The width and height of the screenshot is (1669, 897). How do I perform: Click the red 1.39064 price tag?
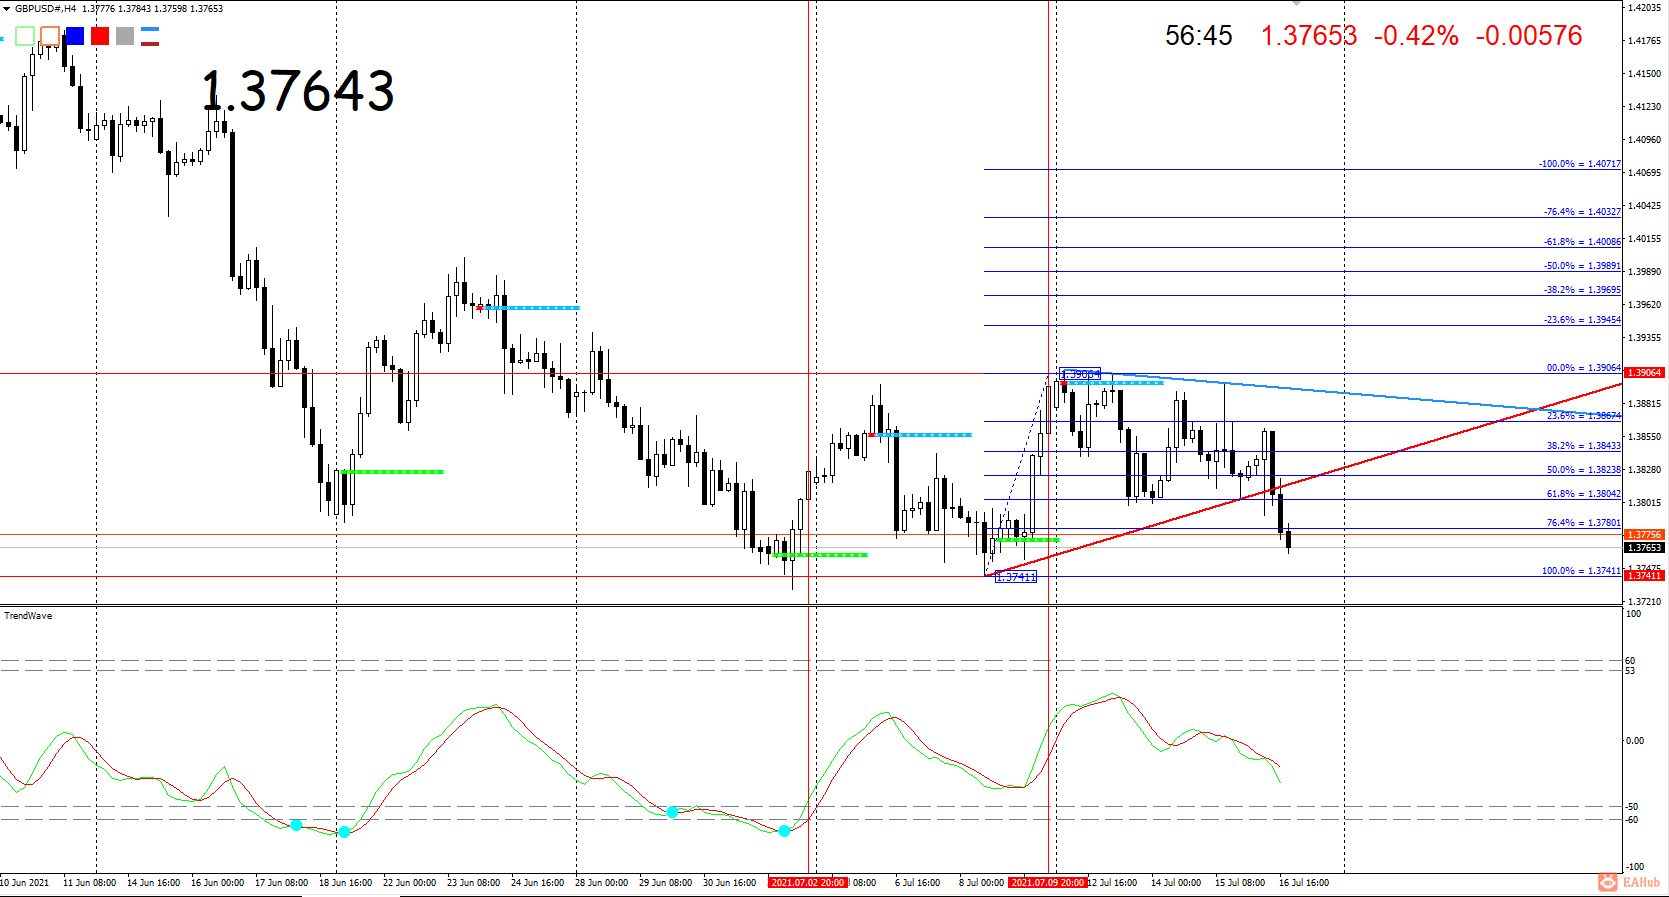click(x=1645, y=373)
